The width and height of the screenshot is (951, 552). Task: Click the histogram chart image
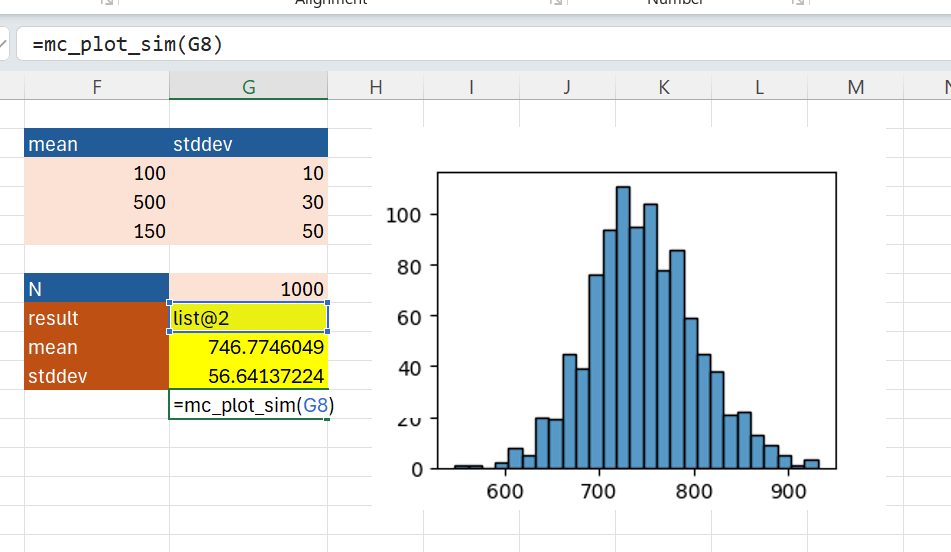(629, 317)
